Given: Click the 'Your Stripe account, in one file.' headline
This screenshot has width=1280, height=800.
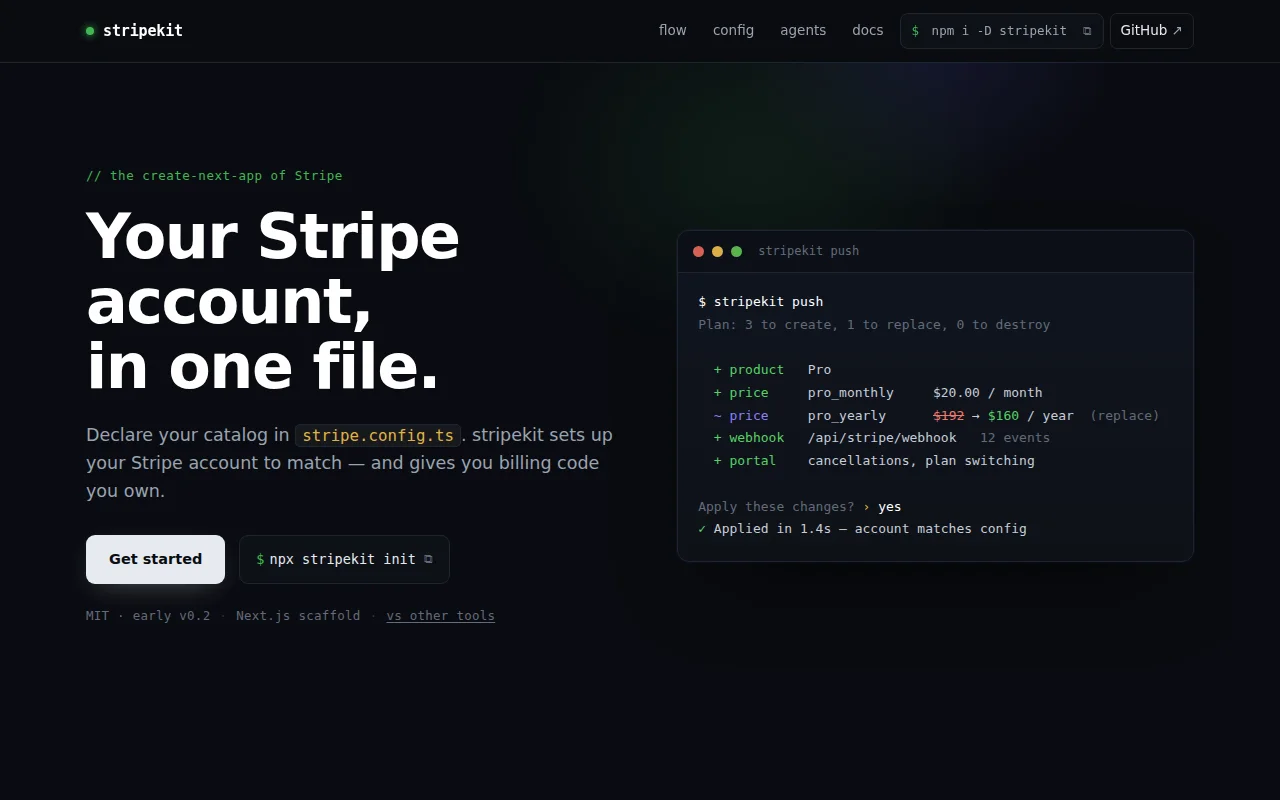Looking at the screenshot, I should point(273,301).
